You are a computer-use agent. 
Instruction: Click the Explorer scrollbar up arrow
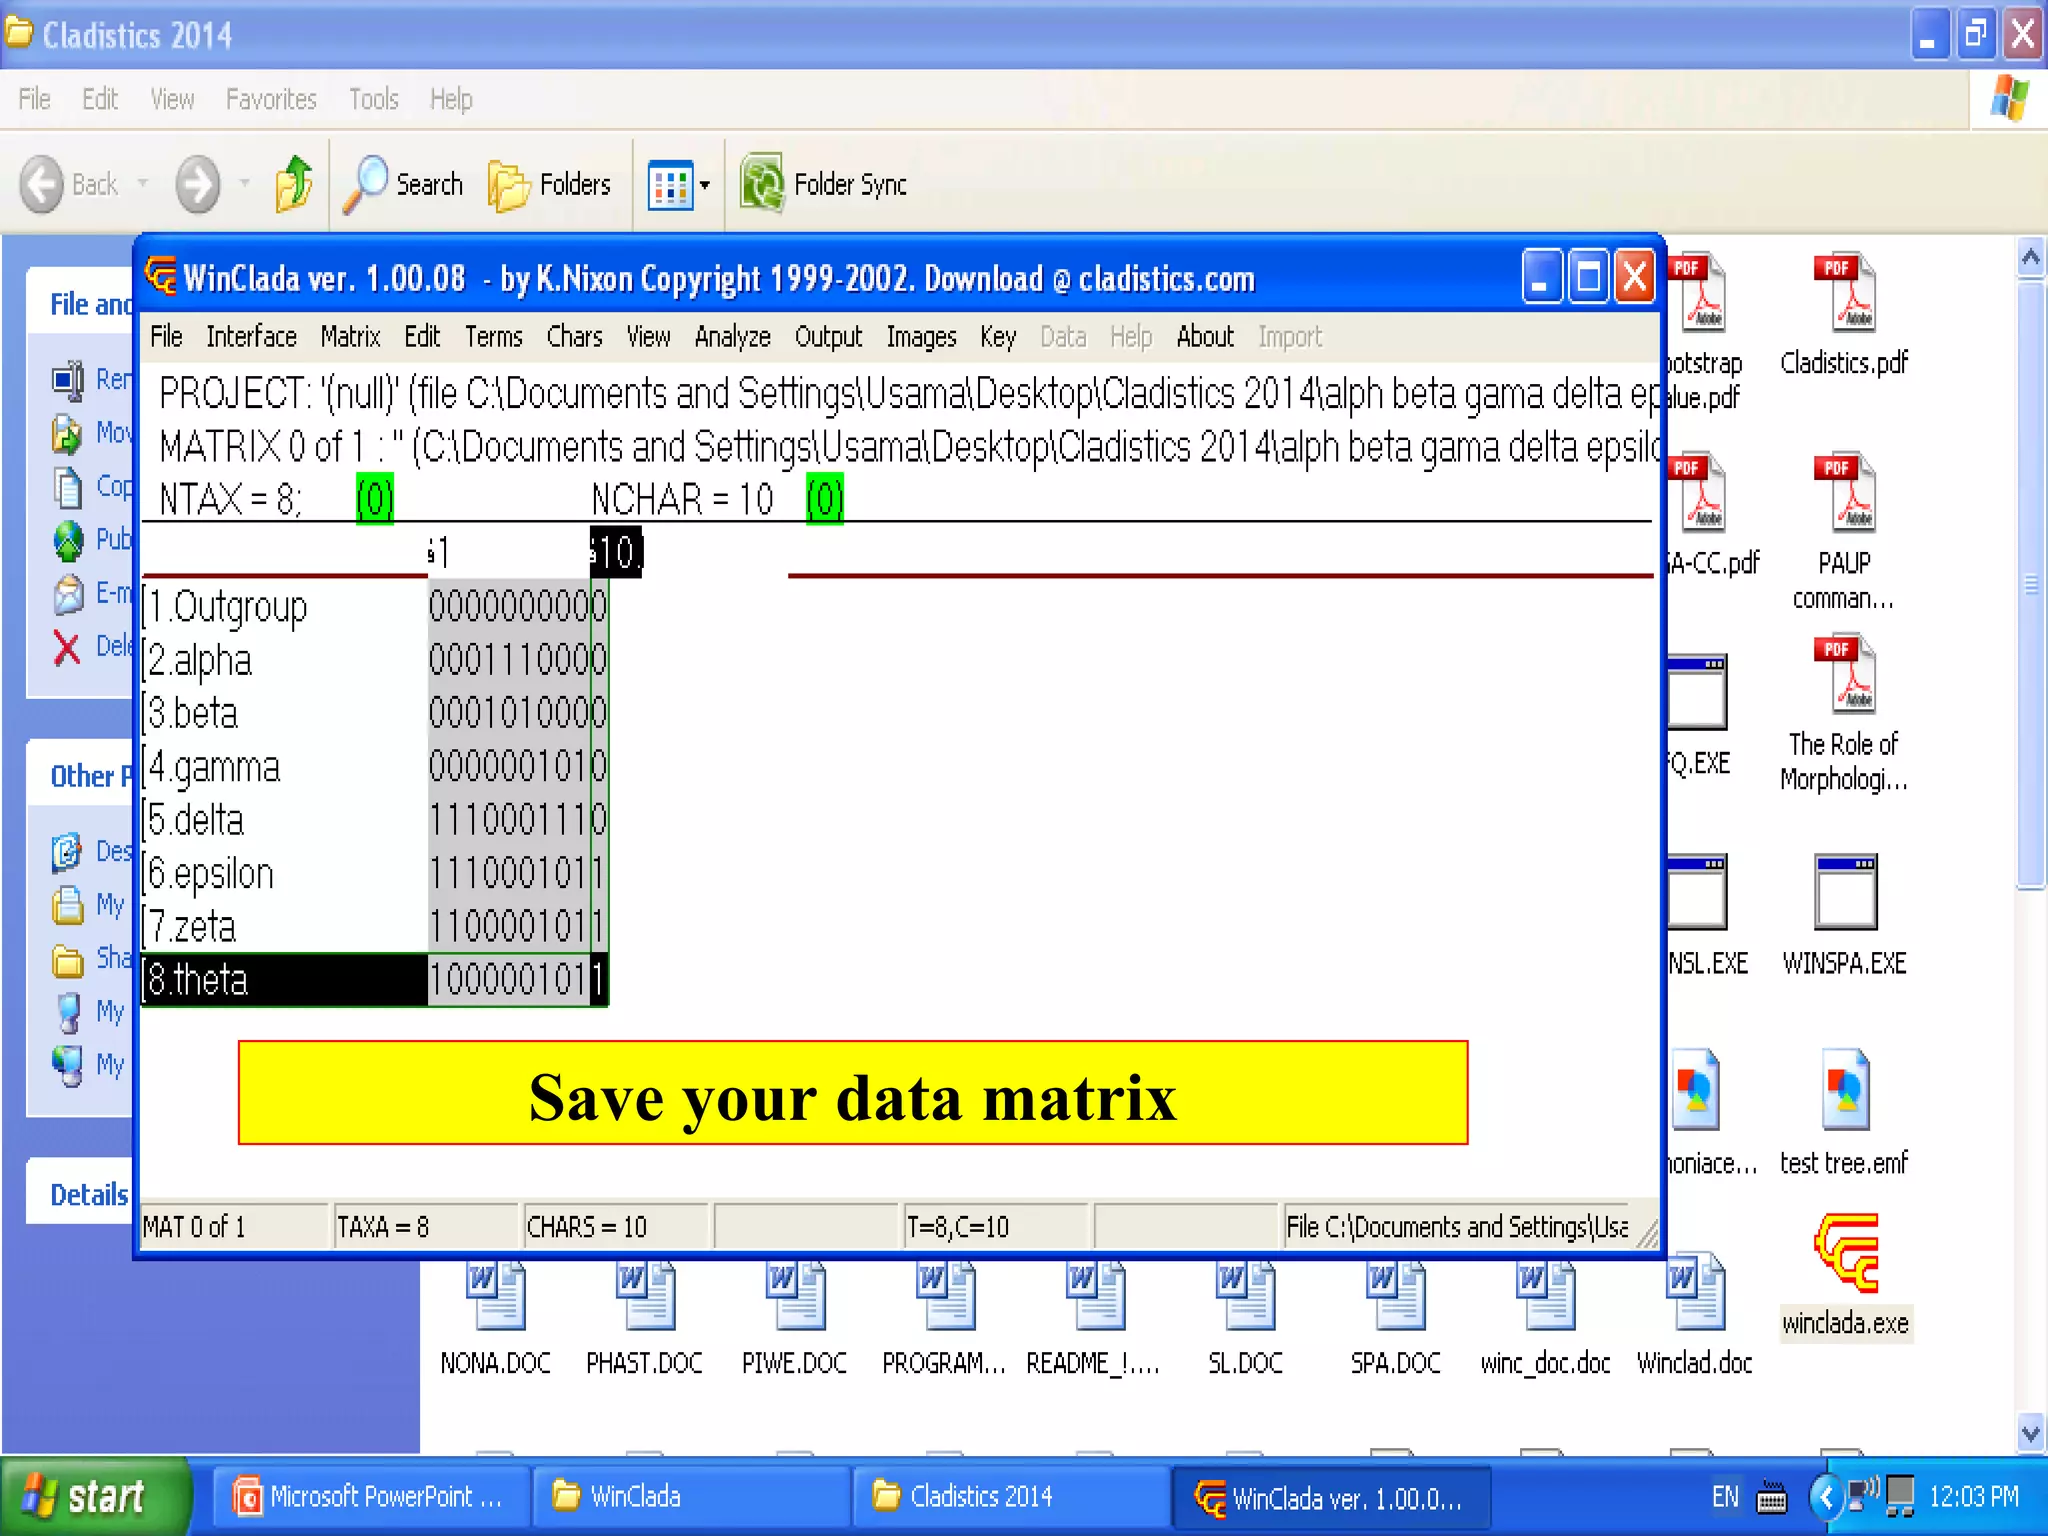coord(2031,257)
